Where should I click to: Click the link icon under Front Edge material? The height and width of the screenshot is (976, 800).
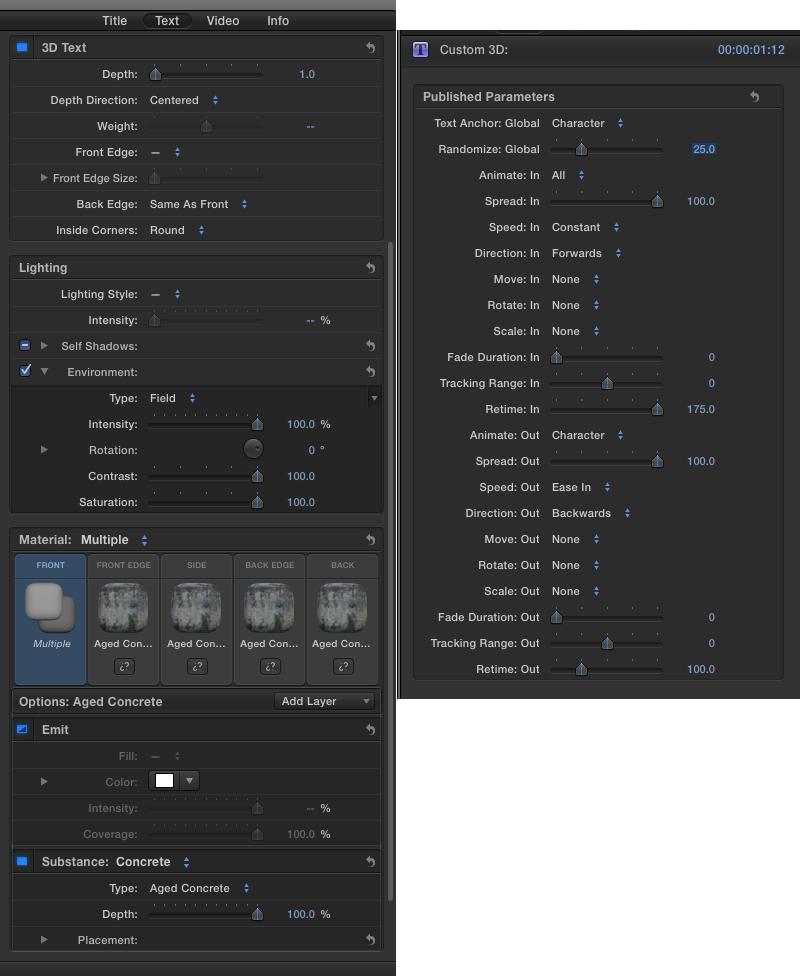pyautogui.click(x=124, y=666)
